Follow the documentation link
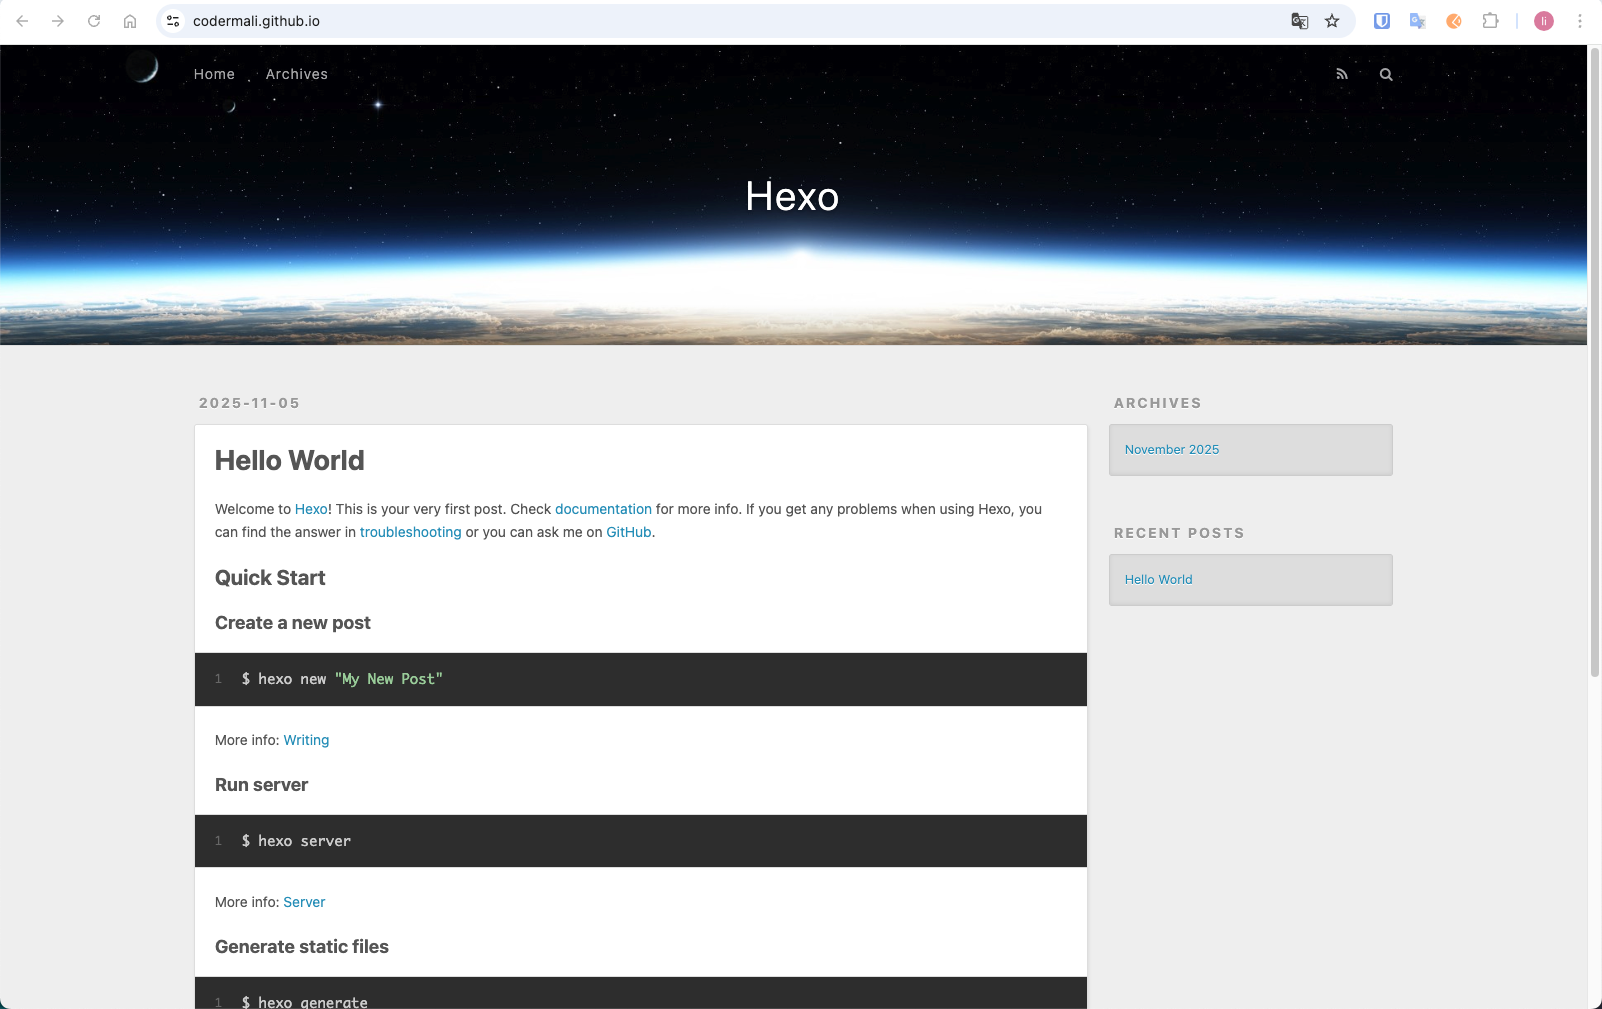 [x=603, y=509]
